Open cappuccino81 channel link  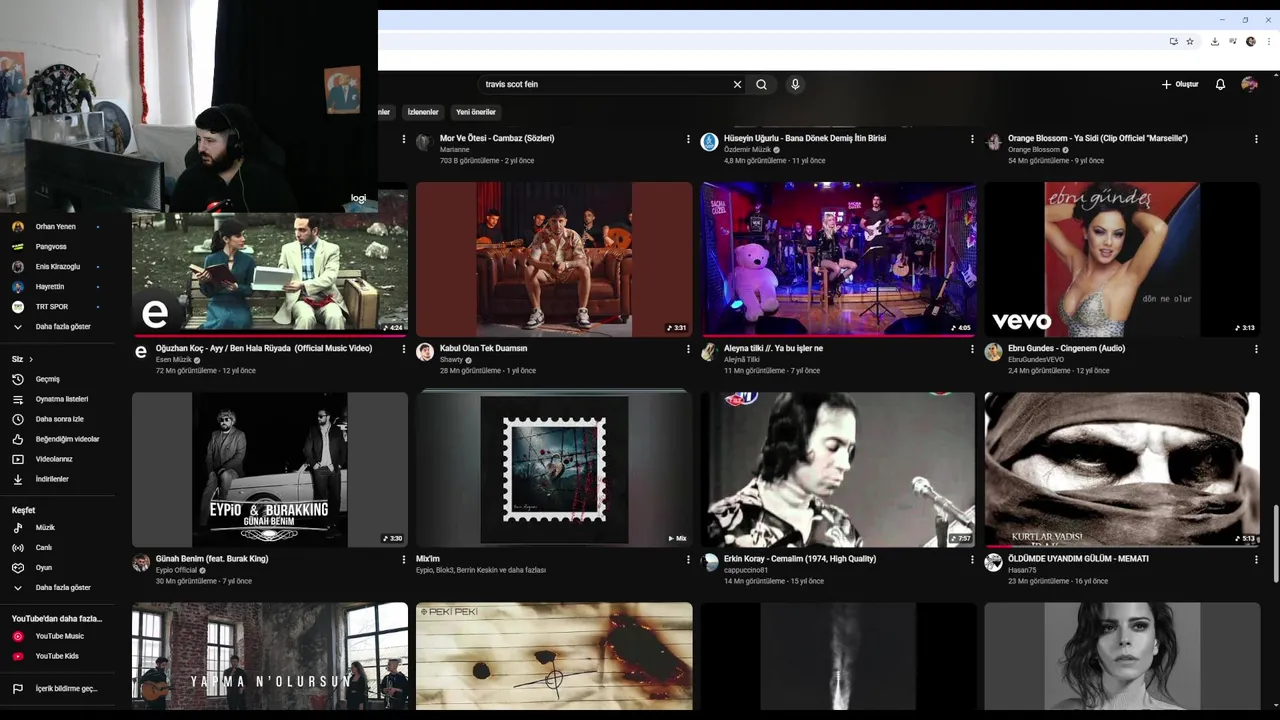coord(746,570)
